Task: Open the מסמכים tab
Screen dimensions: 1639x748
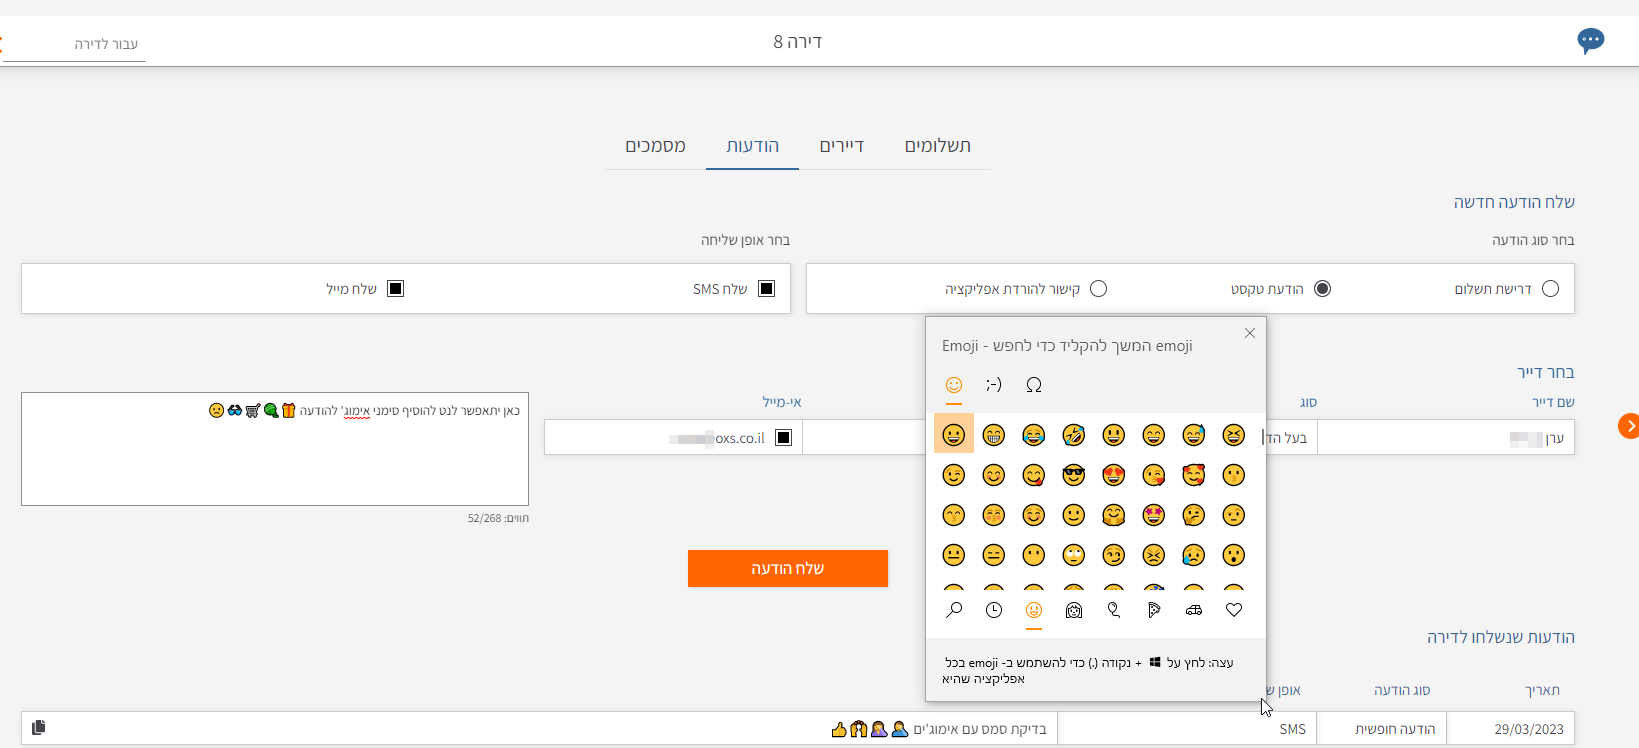Action: click(x=655, y=146)
